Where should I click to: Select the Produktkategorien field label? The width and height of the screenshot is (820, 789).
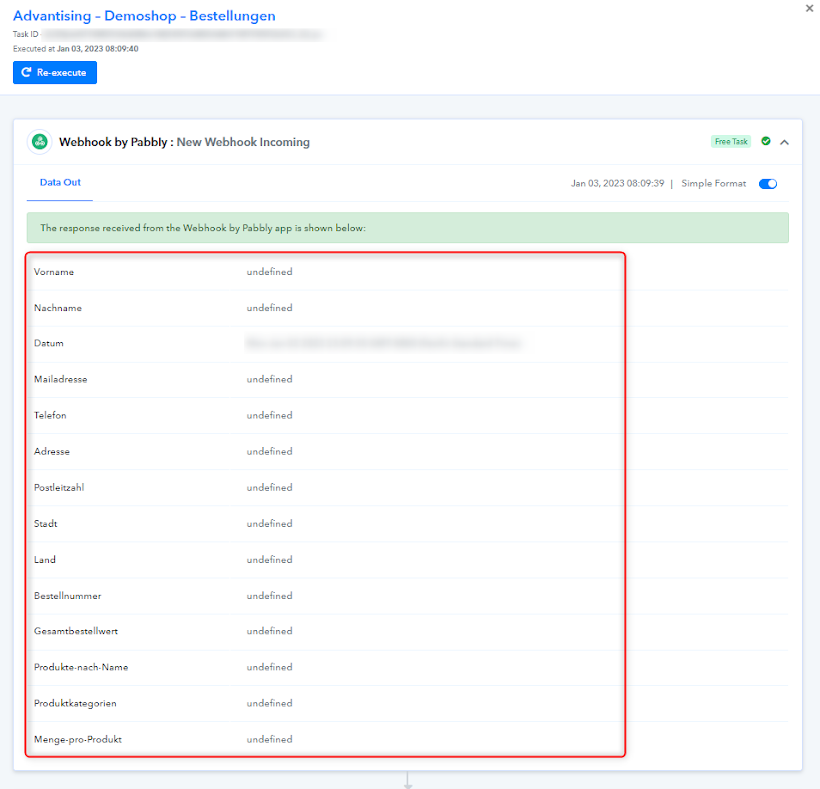tap(75, 703)
